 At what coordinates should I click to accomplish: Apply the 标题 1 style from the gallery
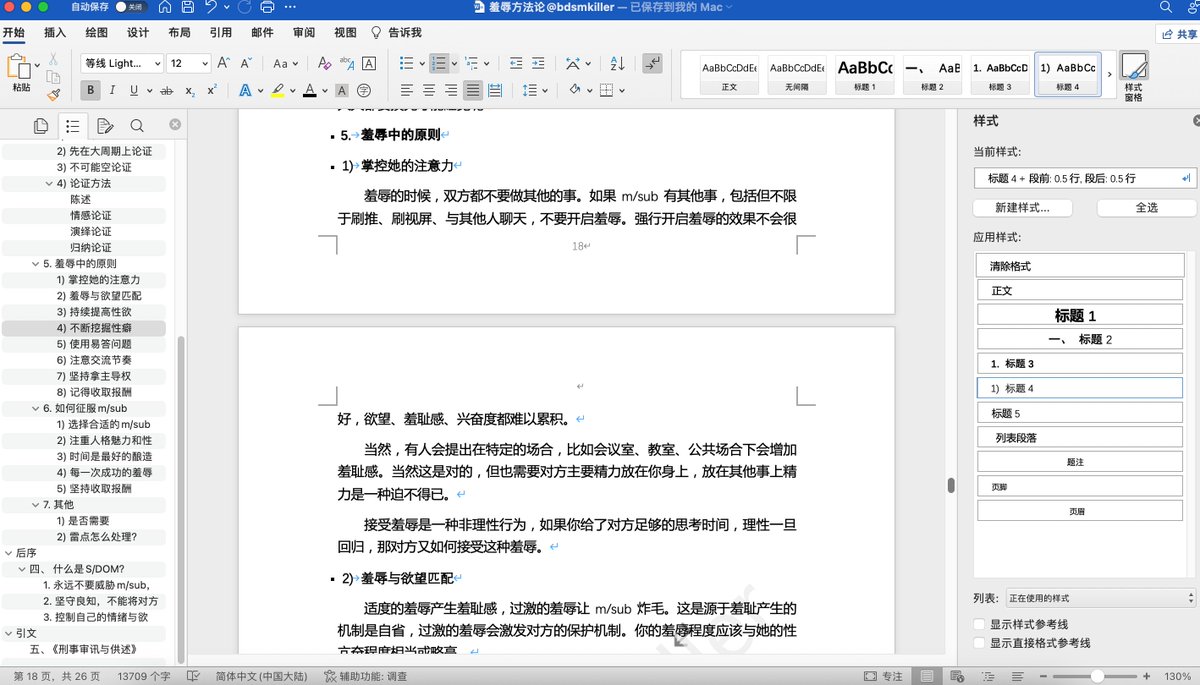tap(864, 74)
